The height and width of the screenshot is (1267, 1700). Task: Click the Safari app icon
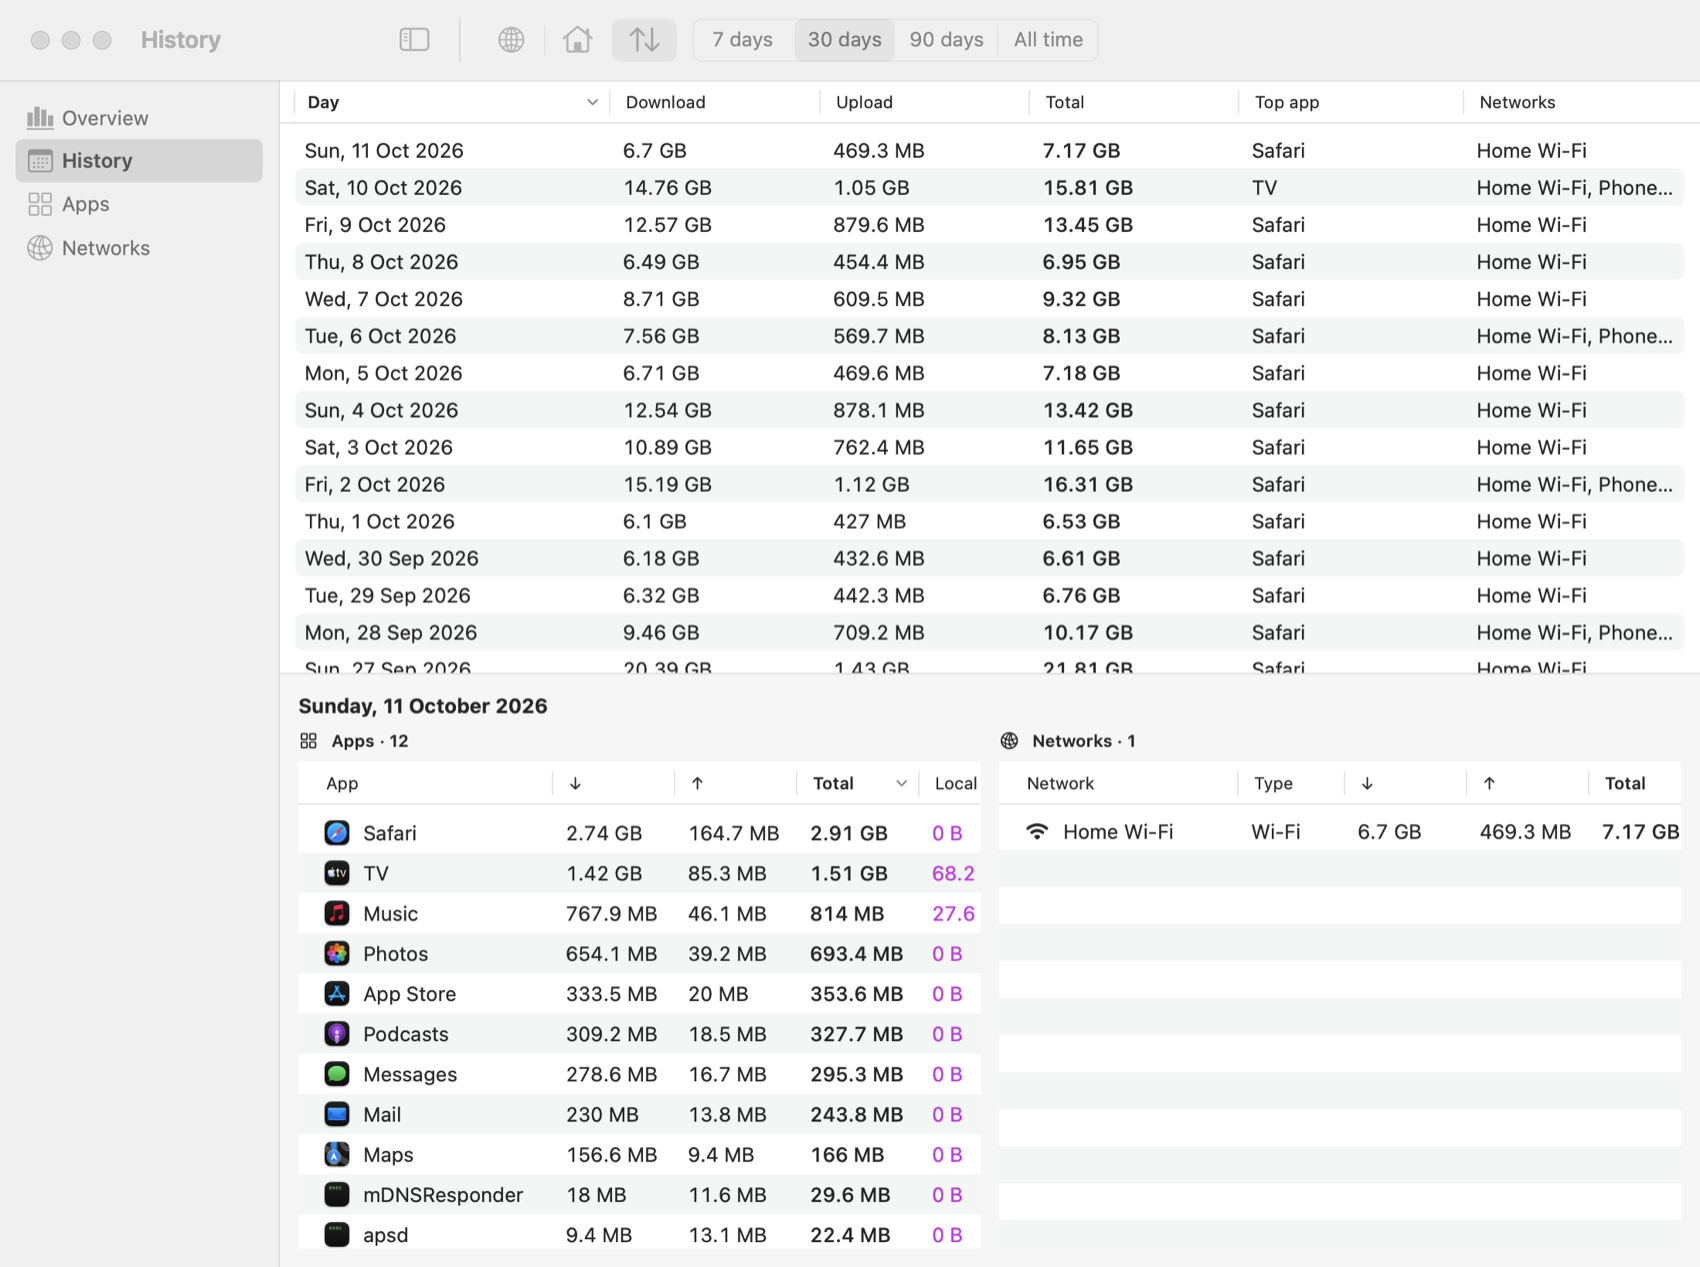click(337, 833)
